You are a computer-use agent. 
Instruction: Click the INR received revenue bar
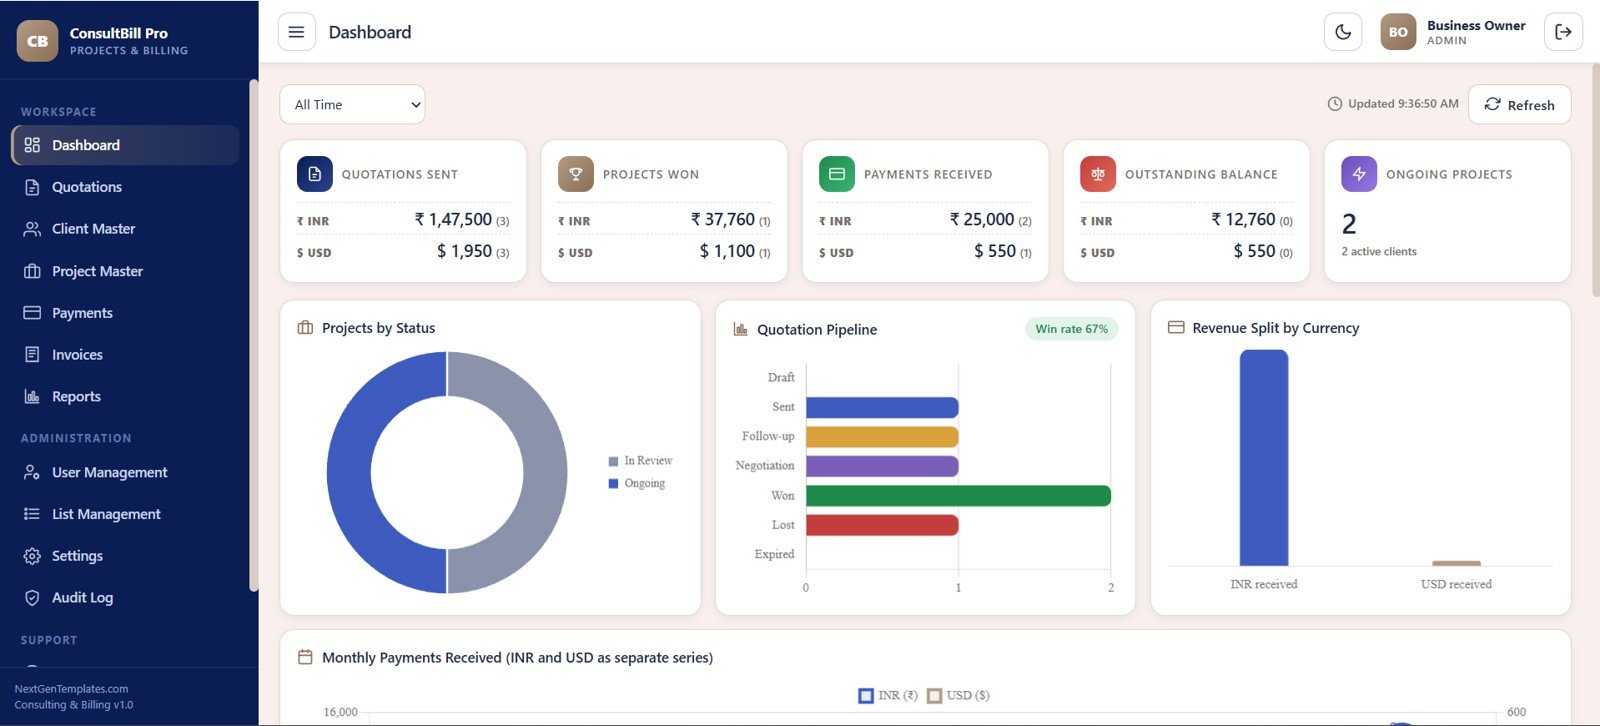[1264, 458]
